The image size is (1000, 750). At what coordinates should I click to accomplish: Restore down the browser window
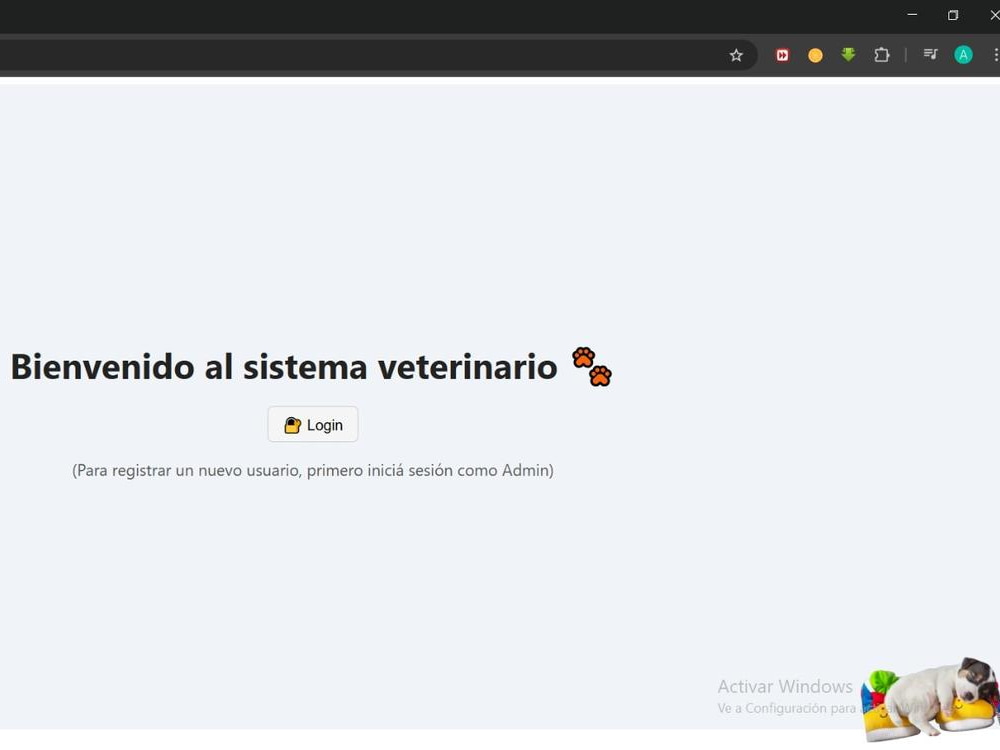point(953,15)
